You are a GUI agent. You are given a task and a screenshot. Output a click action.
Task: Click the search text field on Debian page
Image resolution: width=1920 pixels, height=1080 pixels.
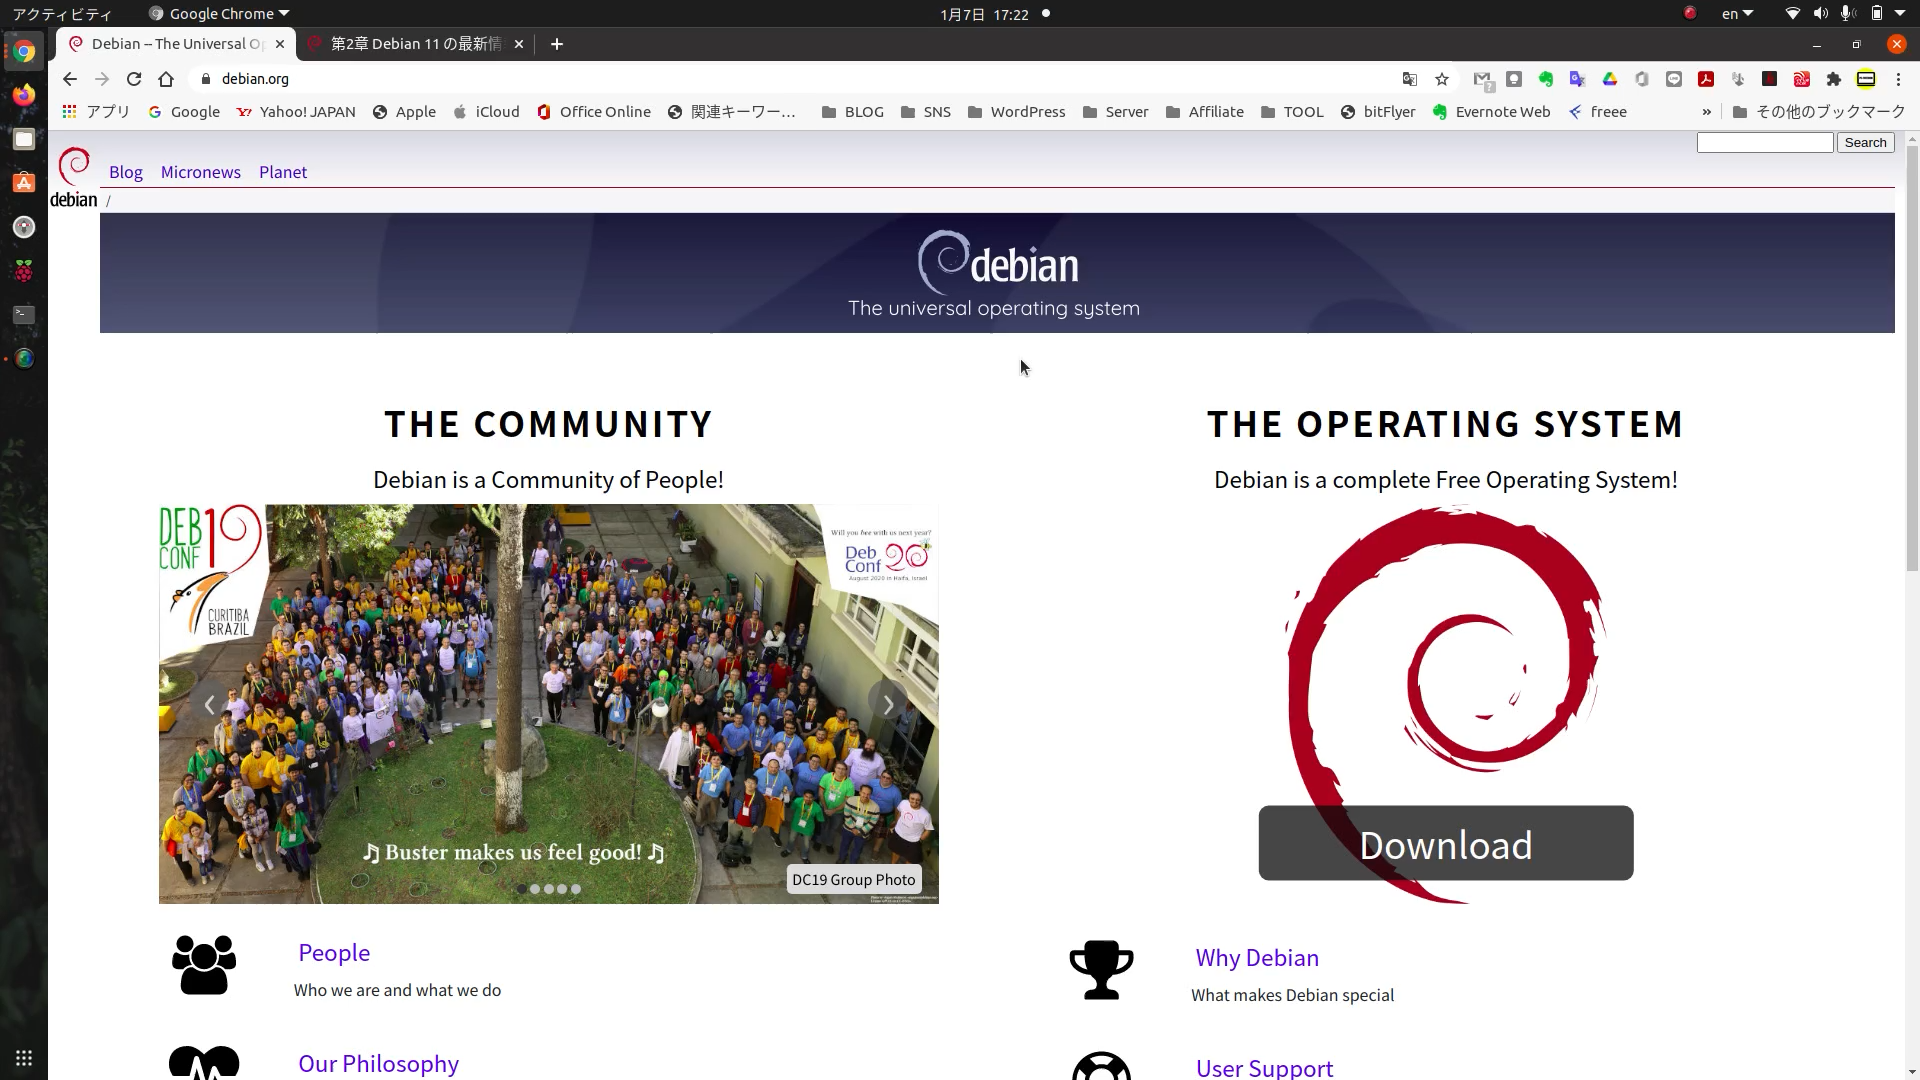point(1764,143)
